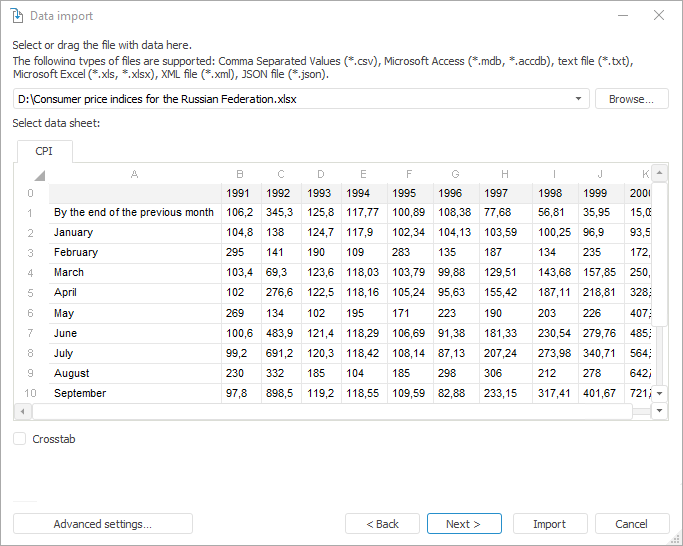Image resolution: width=683 pixels, height=546 pixels.
Task: Close the Data import dialog
Action: (x=658, y=15)
